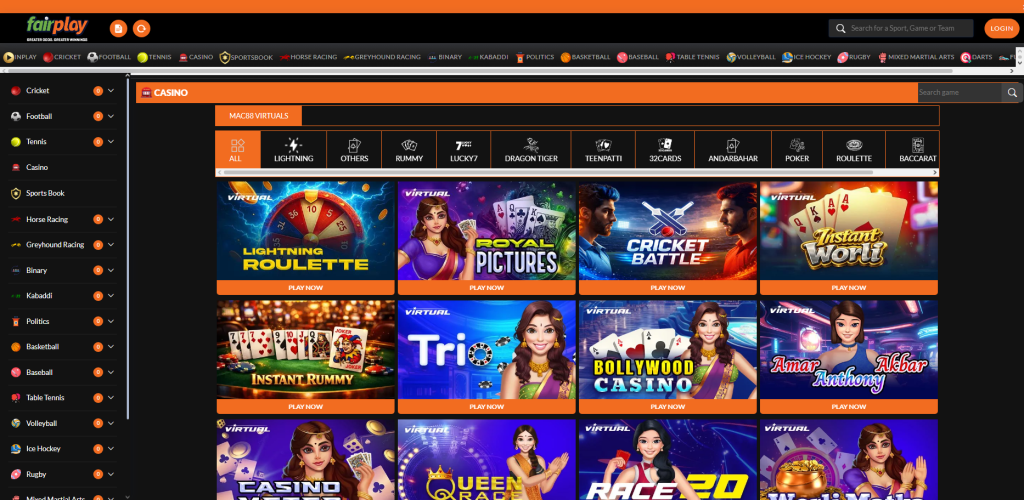Click the magnifier icon in header search
Viewport: 1024px width, 500px height.
coord(840,28)
